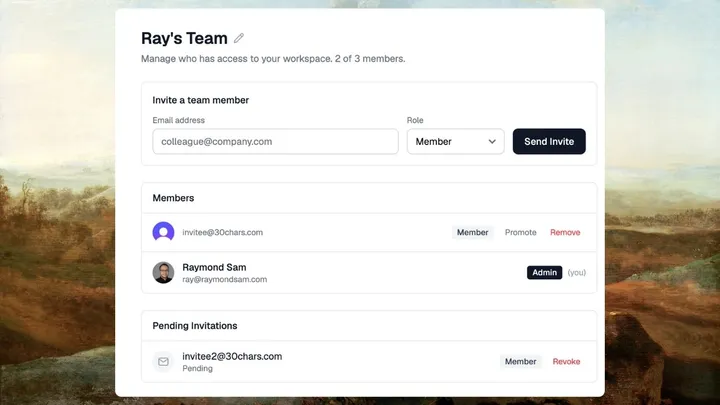Click the Member badge on the pending invitation
Image resolution: width=720 pixels, height=405 pixels.
click(x=521, y=361)
